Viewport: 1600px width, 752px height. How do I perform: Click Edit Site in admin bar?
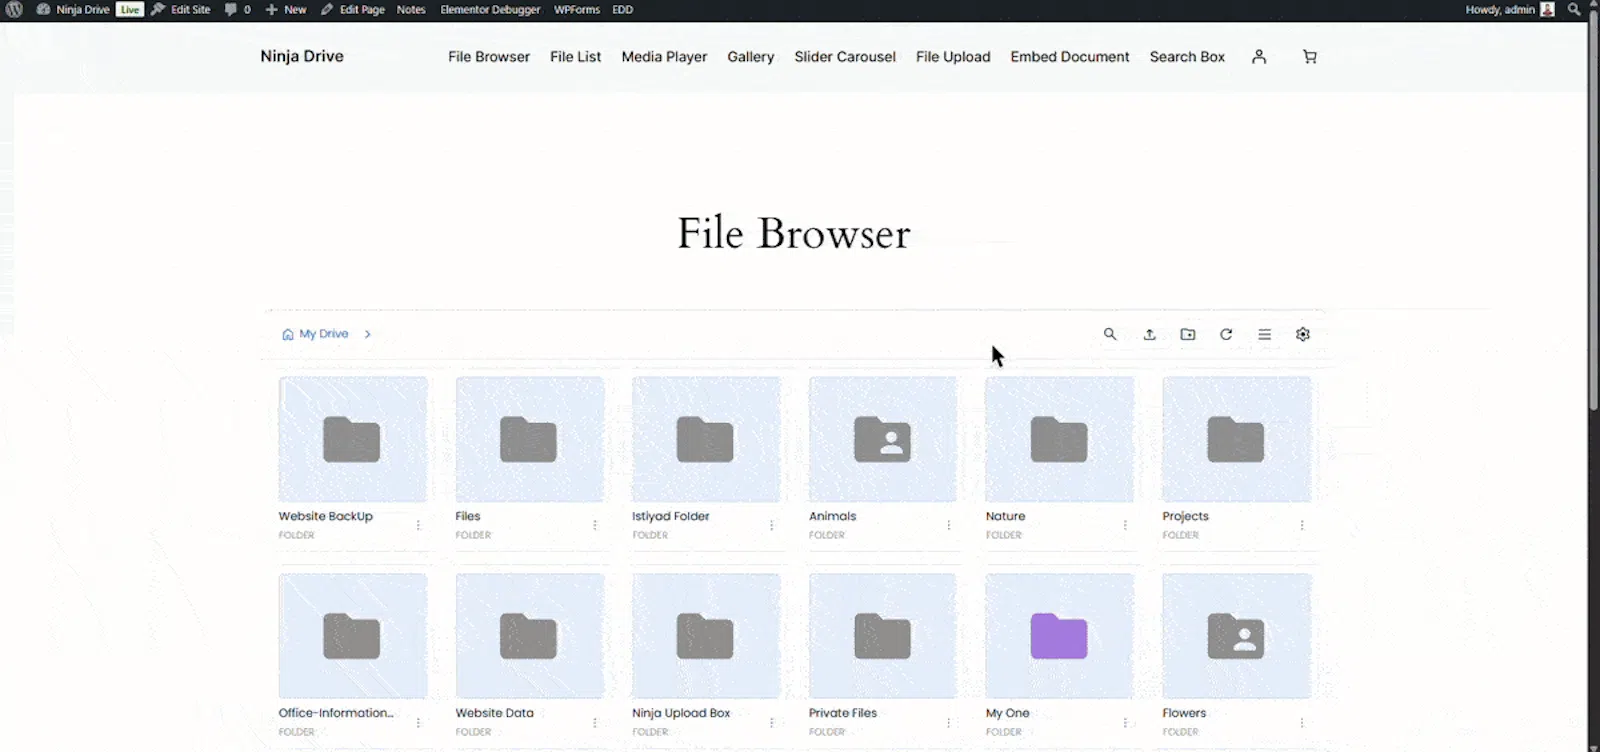coord(181,10)
